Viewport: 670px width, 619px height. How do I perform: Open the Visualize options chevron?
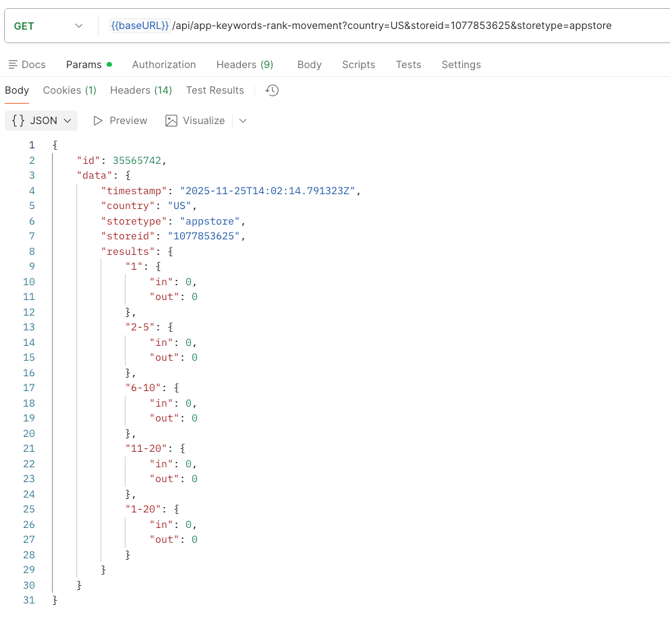[243, 121]
